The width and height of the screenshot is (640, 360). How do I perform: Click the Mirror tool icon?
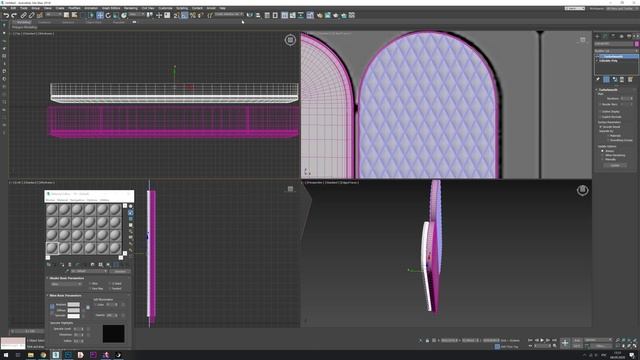[249, 15]
